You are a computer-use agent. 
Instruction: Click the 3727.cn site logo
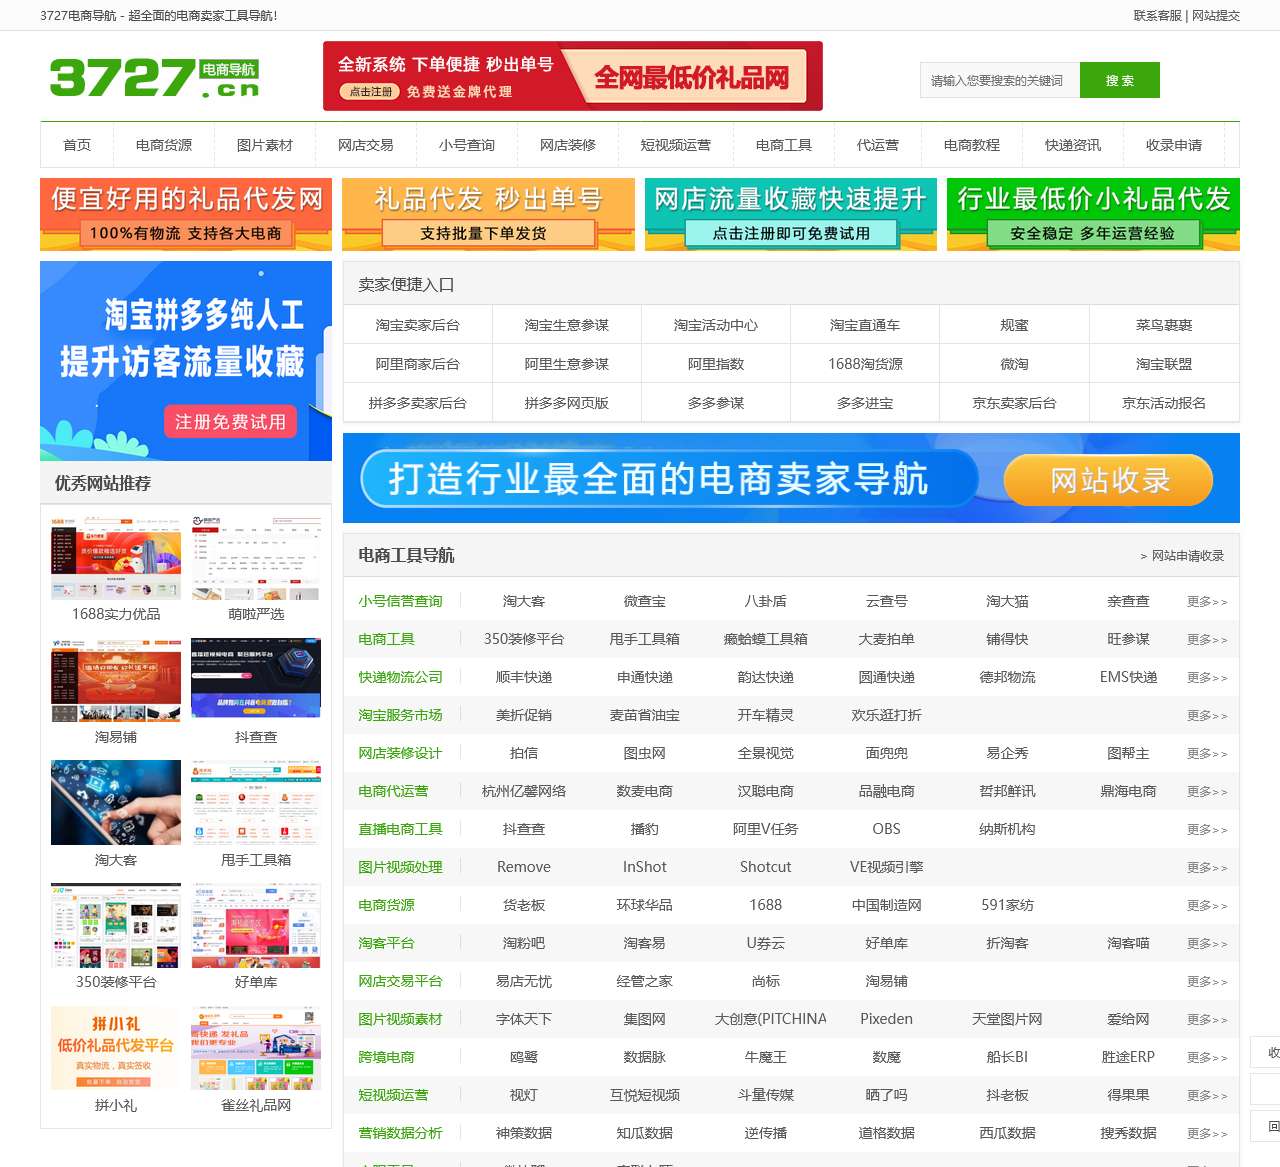click(x=155, y=77)
